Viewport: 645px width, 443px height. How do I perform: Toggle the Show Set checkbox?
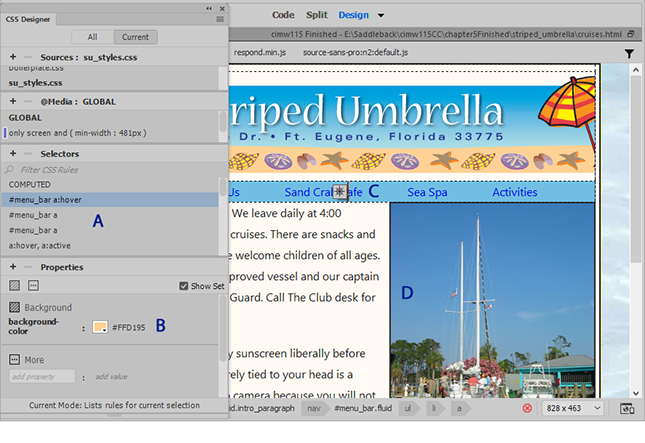tap(183, 286)
